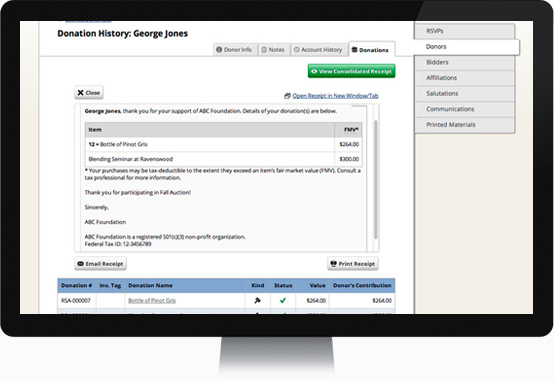554x381 pixels.
Task: Click the Donation Name column header
Action: (185, 285)
